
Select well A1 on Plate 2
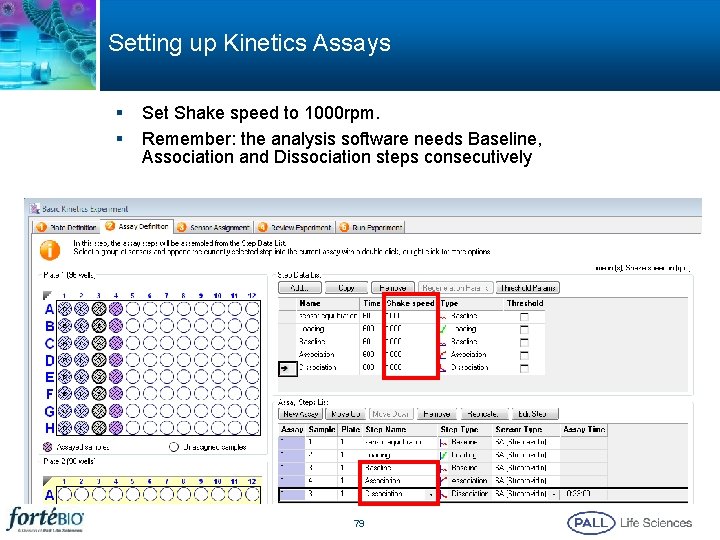(x=64, y=495)
